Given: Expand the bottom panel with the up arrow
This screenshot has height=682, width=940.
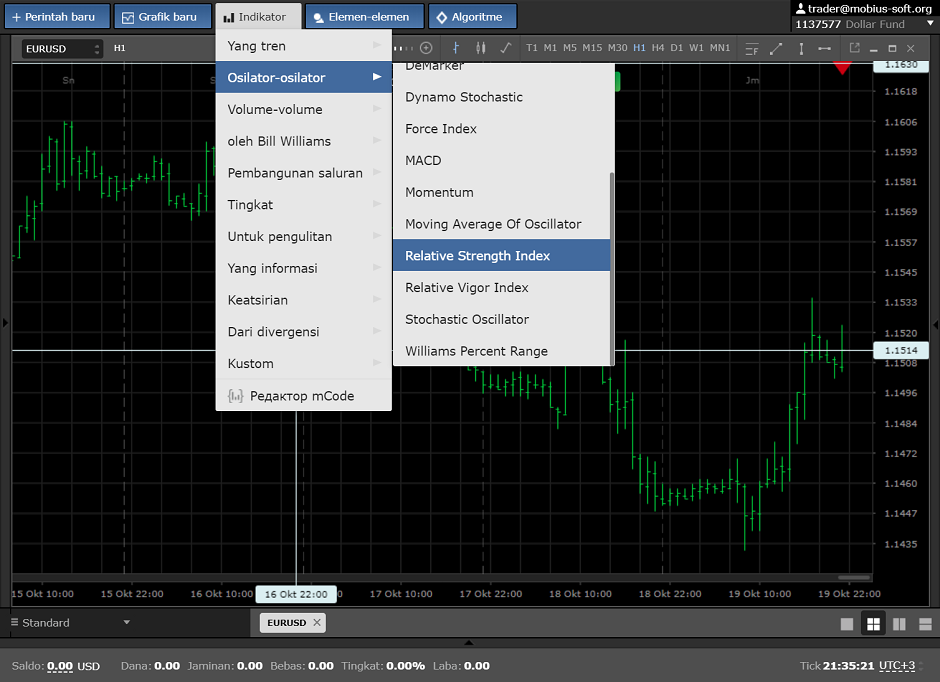Looking at the screenshot, I should (469, 642).
